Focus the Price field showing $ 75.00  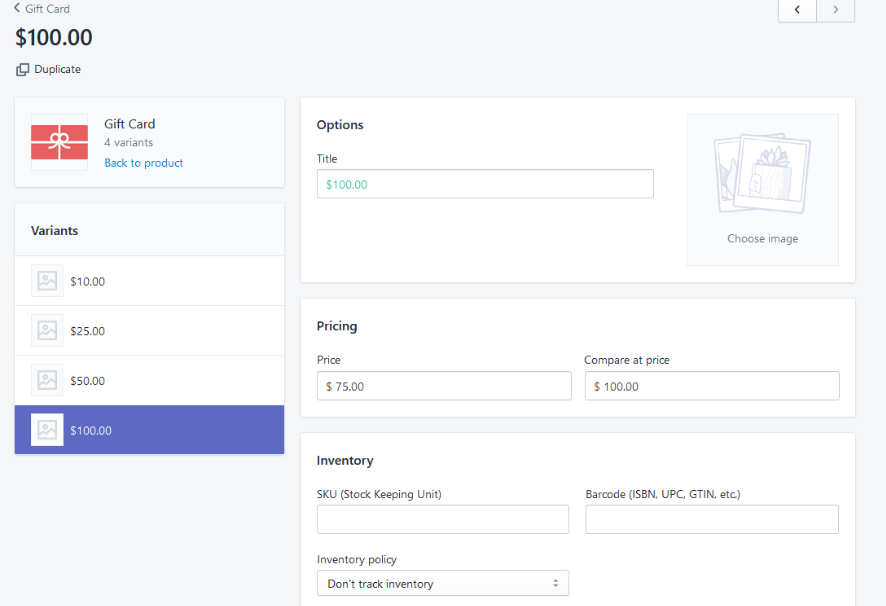[x=444, y=386]
